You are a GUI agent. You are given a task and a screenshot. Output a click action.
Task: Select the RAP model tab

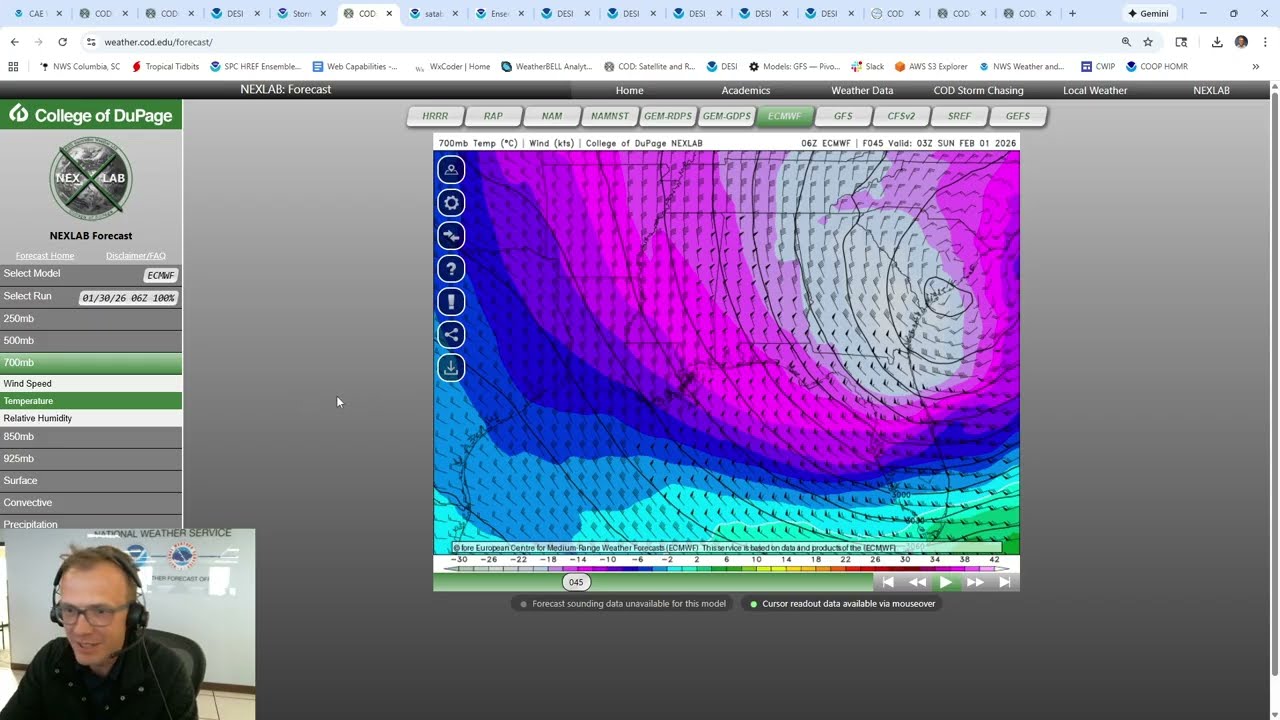click(x=493, y=116)
